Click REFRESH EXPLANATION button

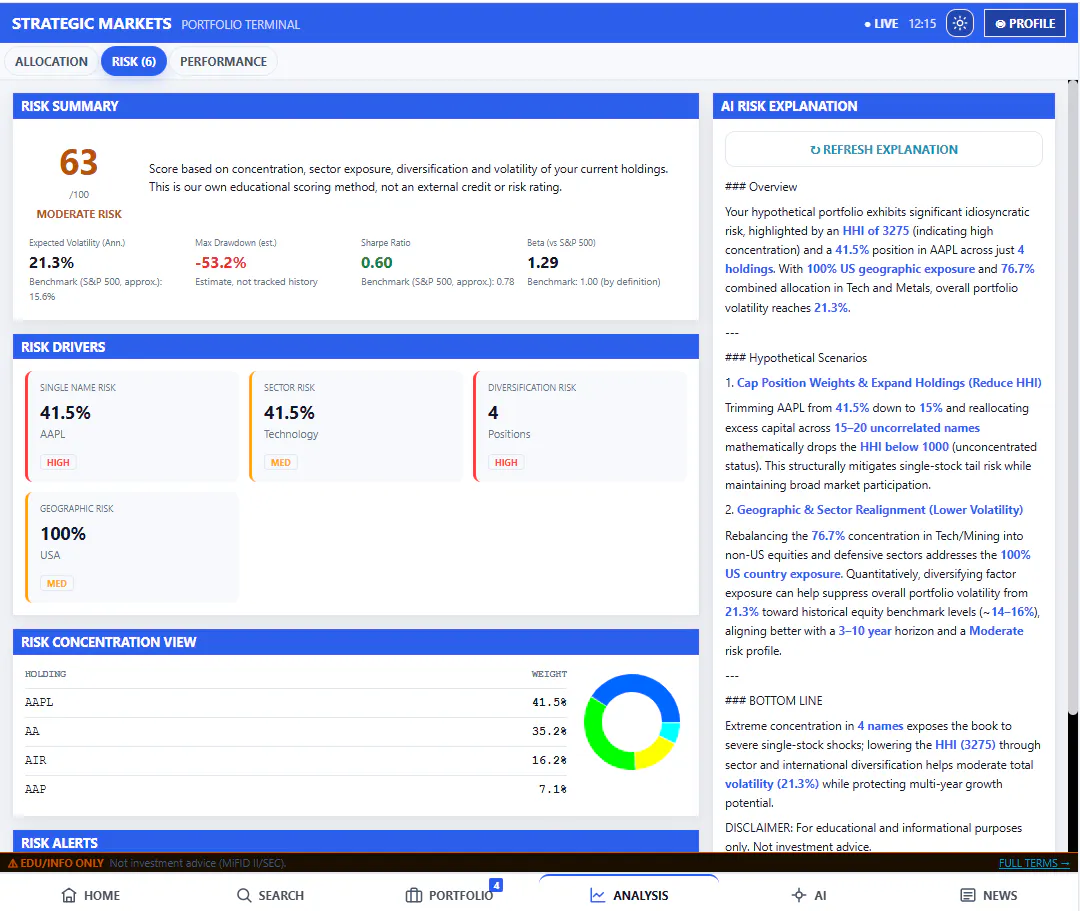[x=884, y=149]
